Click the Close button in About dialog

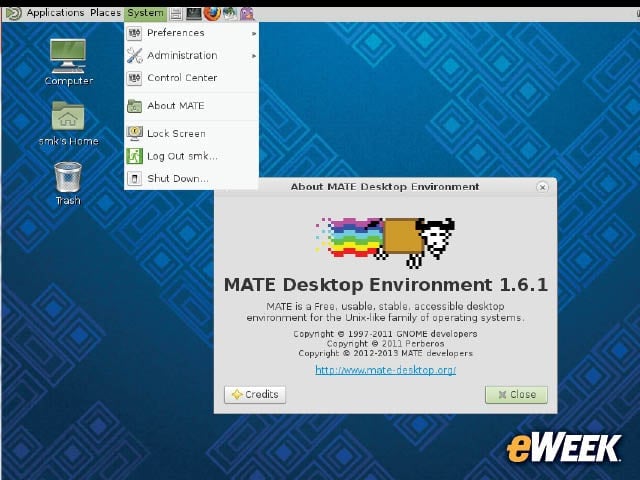pyautogui.click(x=516, y=395)
